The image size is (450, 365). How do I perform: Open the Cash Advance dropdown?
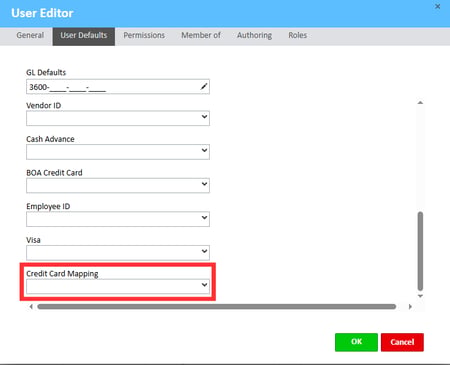(118, 152)
